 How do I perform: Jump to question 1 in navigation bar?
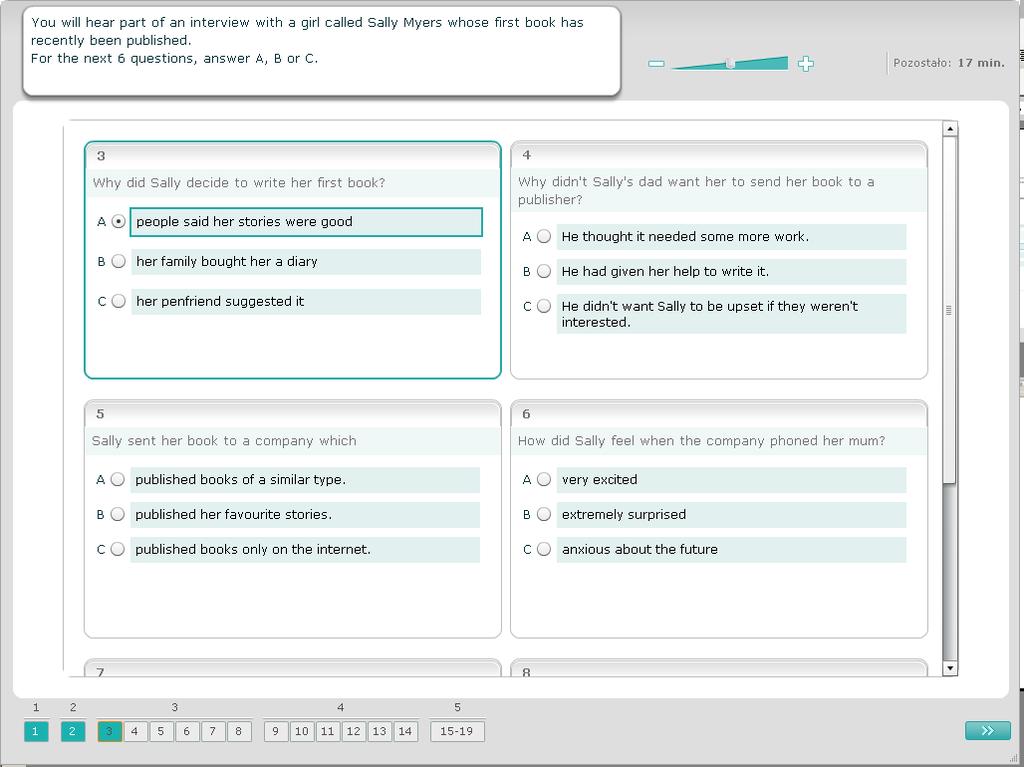click(x=36, y=731)
